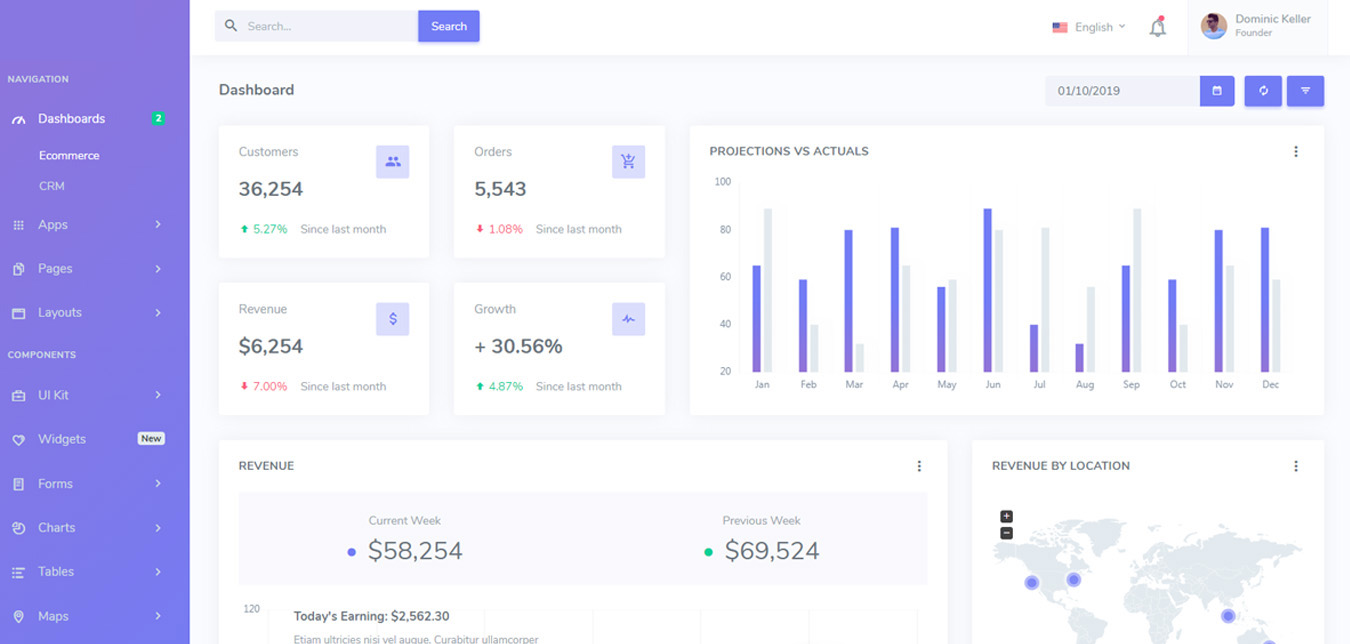The image size is (1350, 644).
Task: Click the filter icon button
Action: pyautogui.click(x=1305, y=91)
